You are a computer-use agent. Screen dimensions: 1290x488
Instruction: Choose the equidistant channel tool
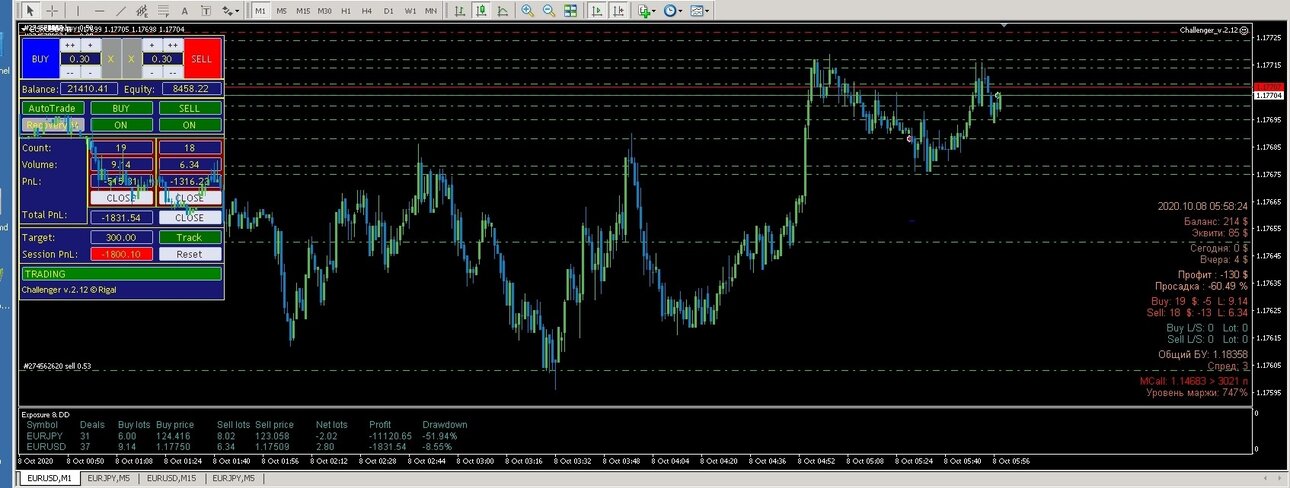coord(142,10)
